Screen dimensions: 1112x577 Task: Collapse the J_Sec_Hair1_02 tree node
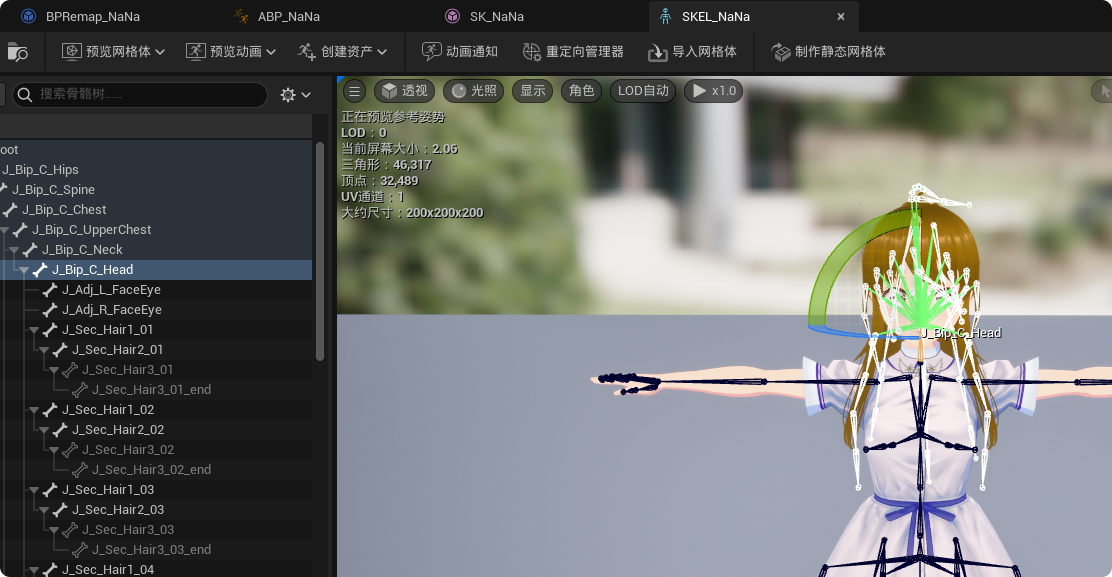[33, 410]
